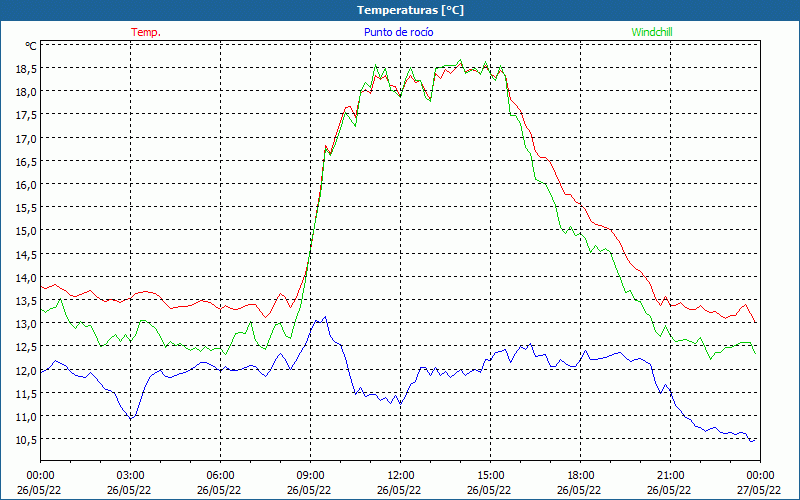Click the 21:00 time axis label
Image resolution: width=800 pixels, height=500 pixels.
point(670,475)
